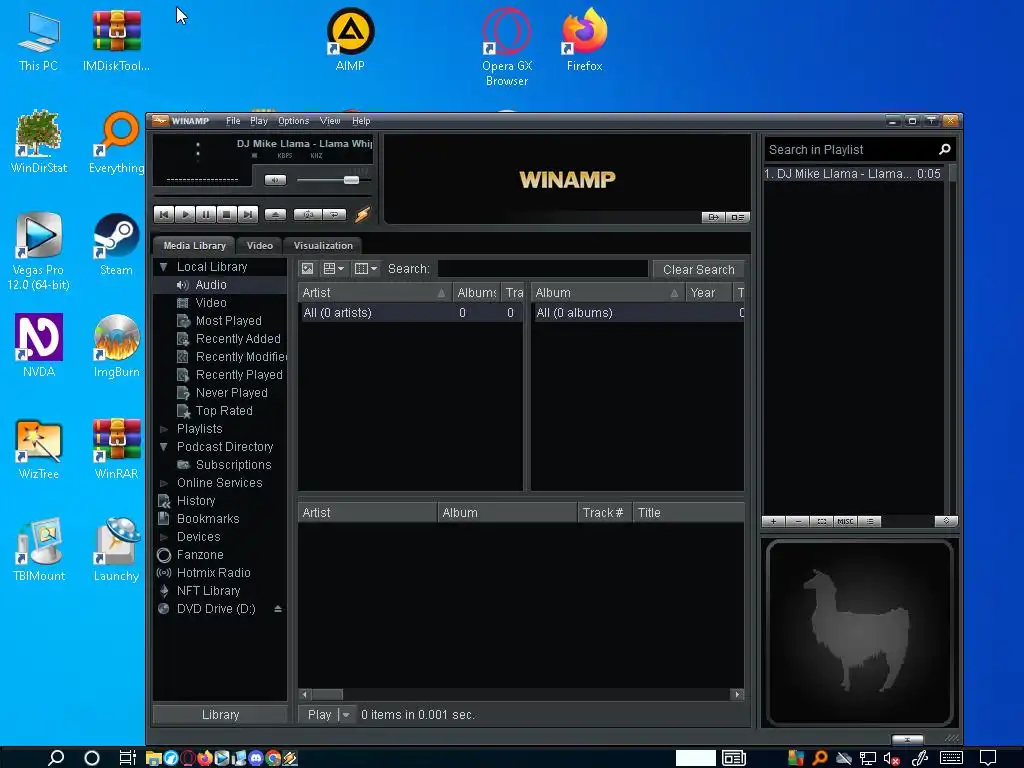Select the All (0 albums) row
The height and width of the screenshot is (768, 1024).
637,313
